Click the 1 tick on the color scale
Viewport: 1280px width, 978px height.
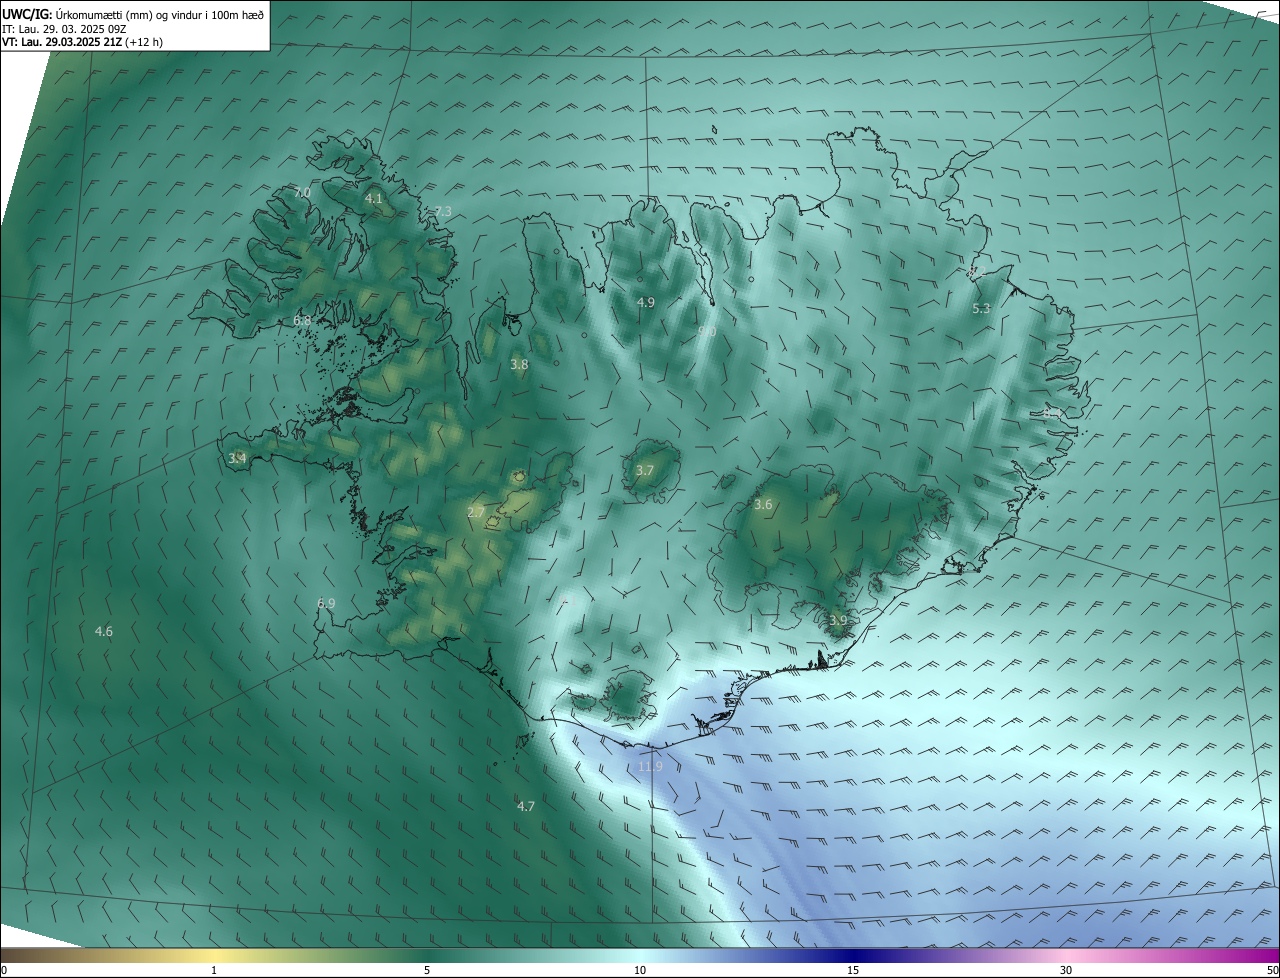214,970
